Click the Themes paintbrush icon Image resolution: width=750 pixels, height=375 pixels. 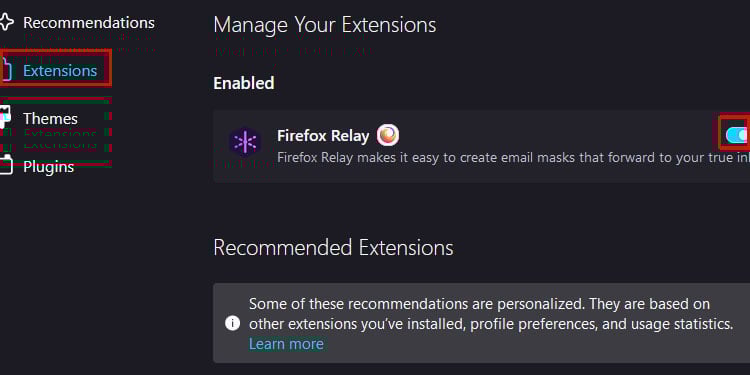click(x=5, y=118)
